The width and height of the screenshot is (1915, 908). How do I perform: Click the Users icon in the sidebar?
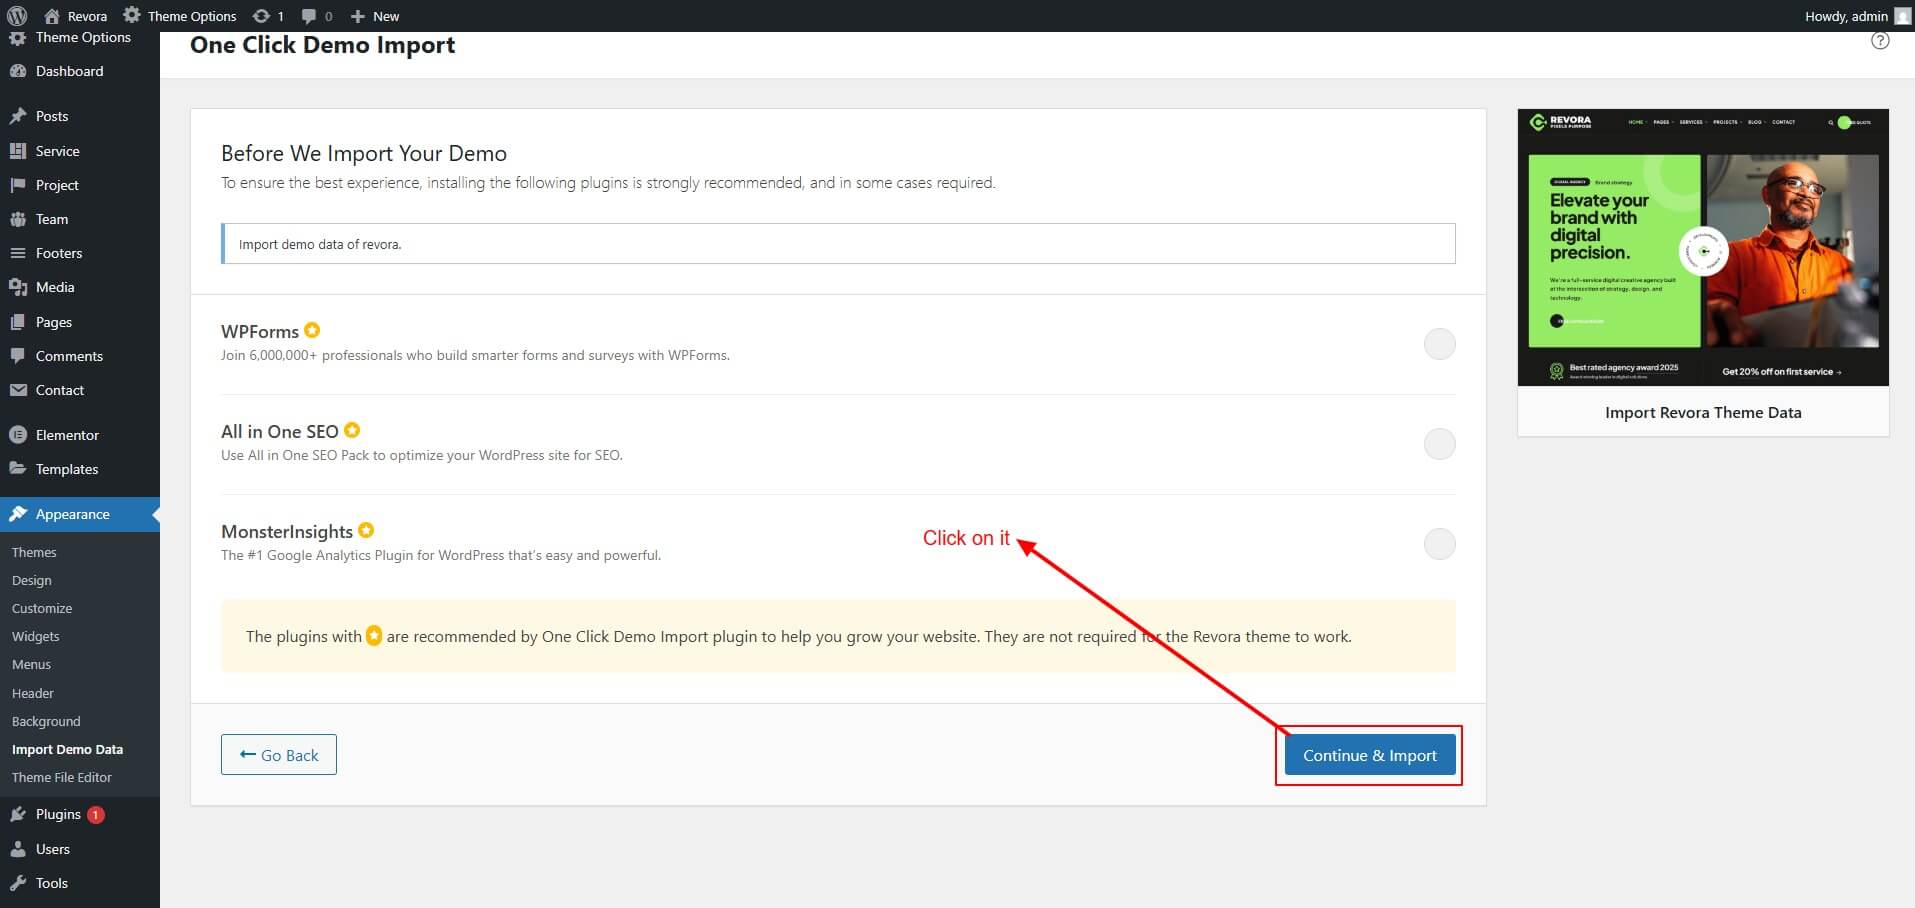pyautogui.click(x=17, y=849)
